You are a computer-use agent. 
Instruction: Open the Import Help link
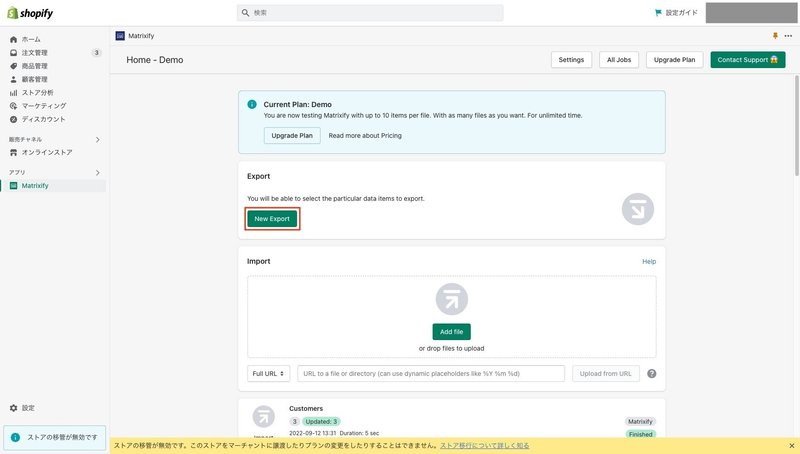pos(649,261)
